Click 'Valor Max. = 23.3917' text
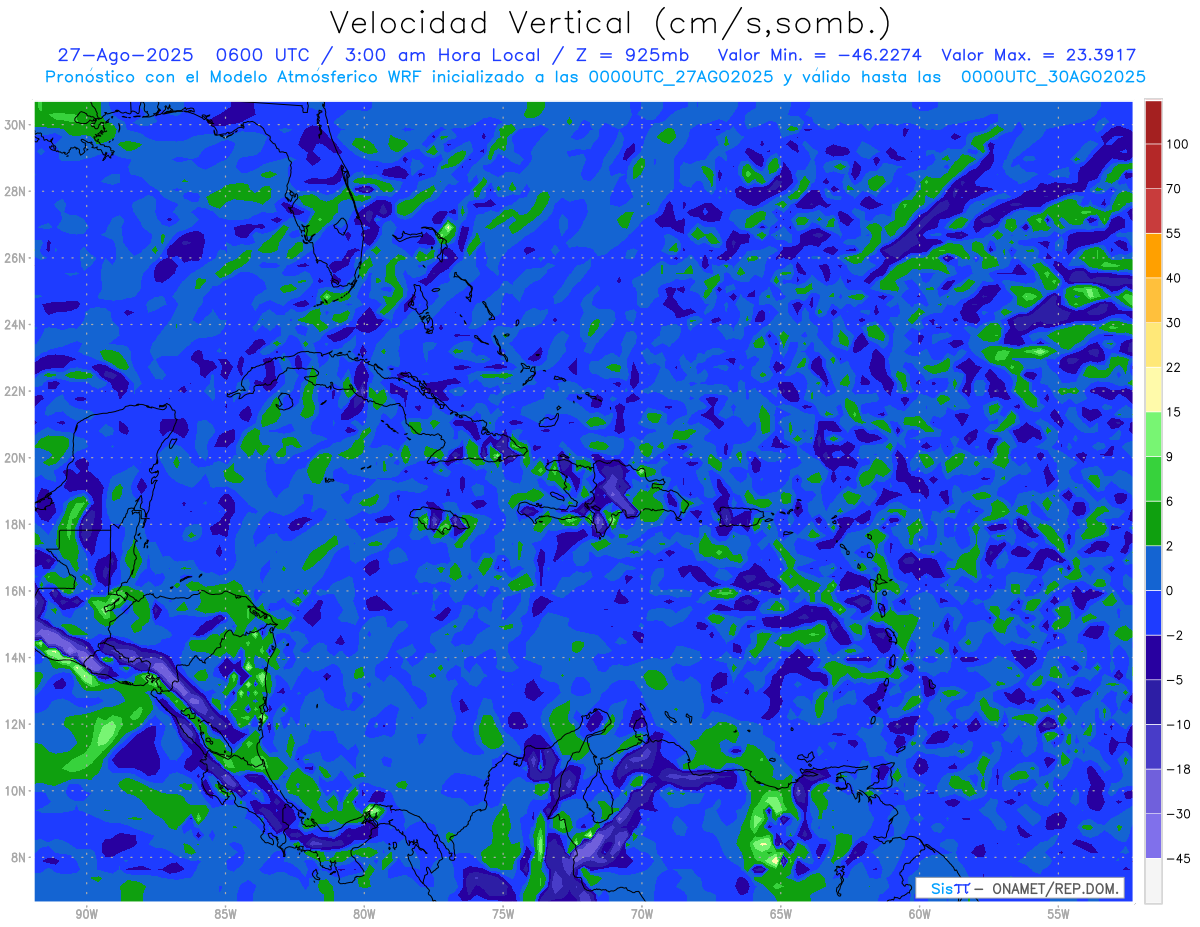Screen dimensions: 1200x927 pos(1038,55)
